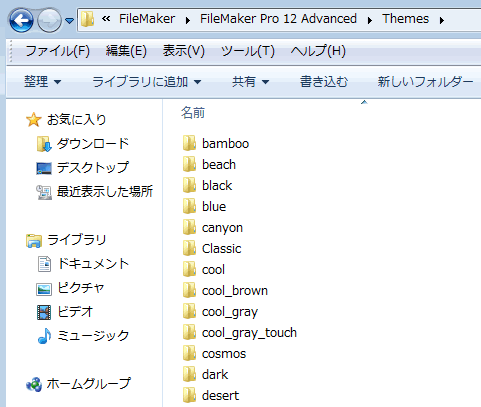The height and width of the screenshot is (407, 481).
Task: Click FileMaker Pro 12 Advanced in breadcrumb
Action: tap(278, 19)
